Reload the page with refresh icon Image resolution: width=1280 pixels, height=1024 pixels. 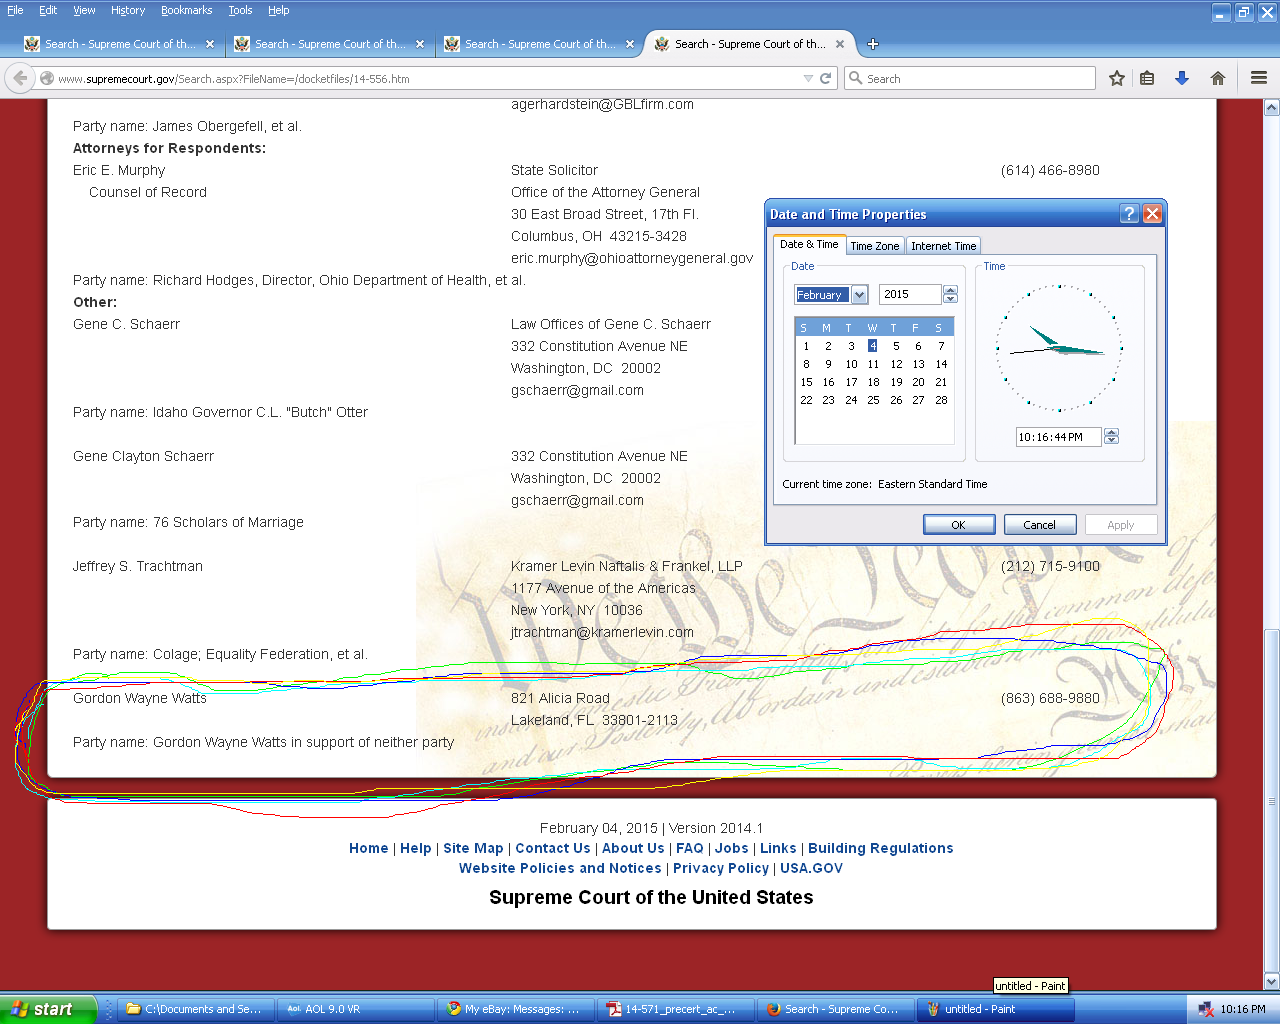pyautogui.click(x=826, y=78)
